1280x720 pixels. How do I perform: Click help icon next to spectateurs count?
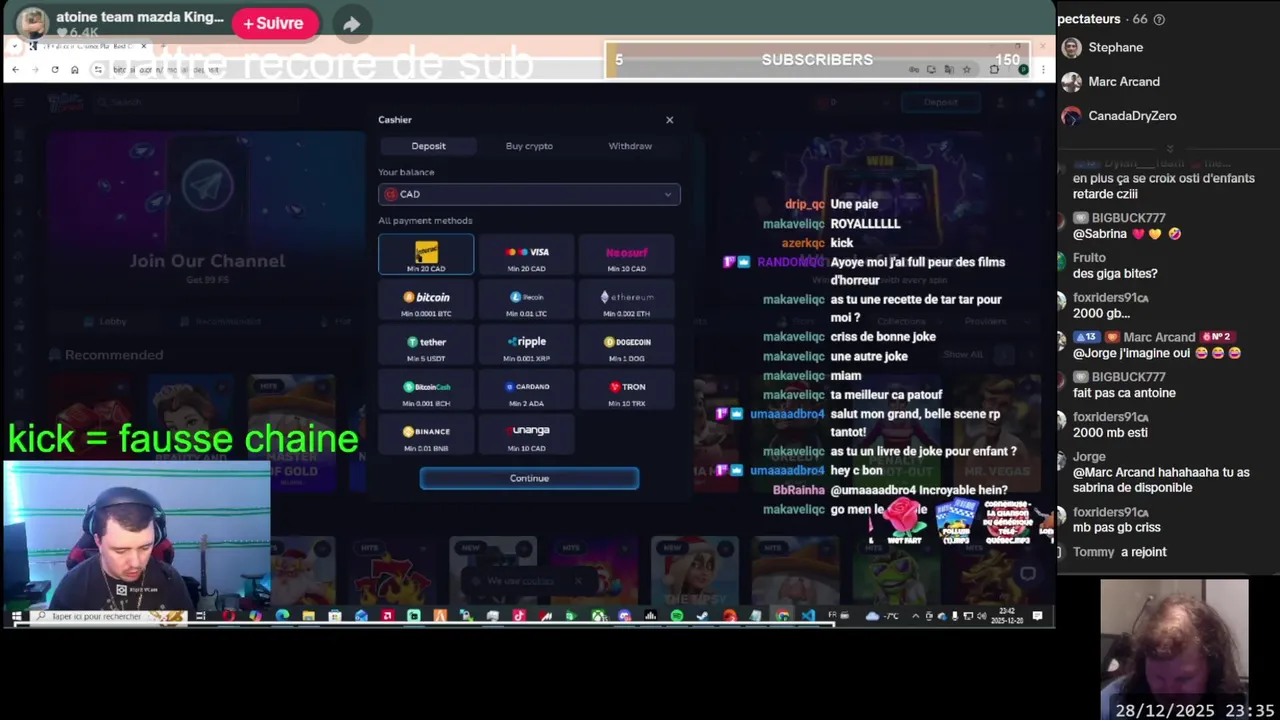(1159, 19)
